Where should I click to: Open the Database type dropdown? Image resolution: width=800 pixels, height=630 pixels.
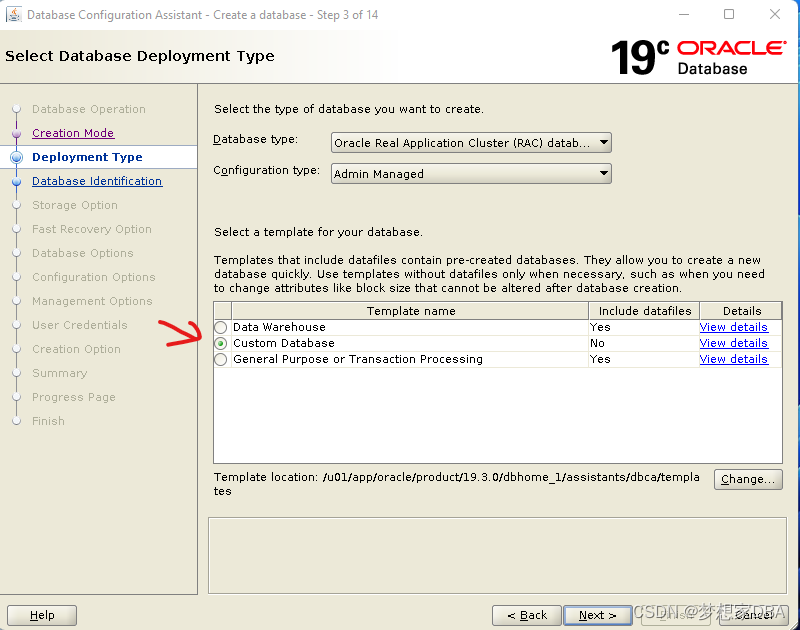(x=471, y=143)
